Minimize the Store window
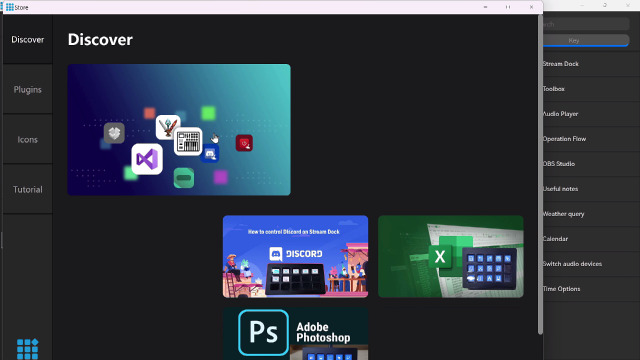This screenshot has width=640, height=360. tap(485, 7)
